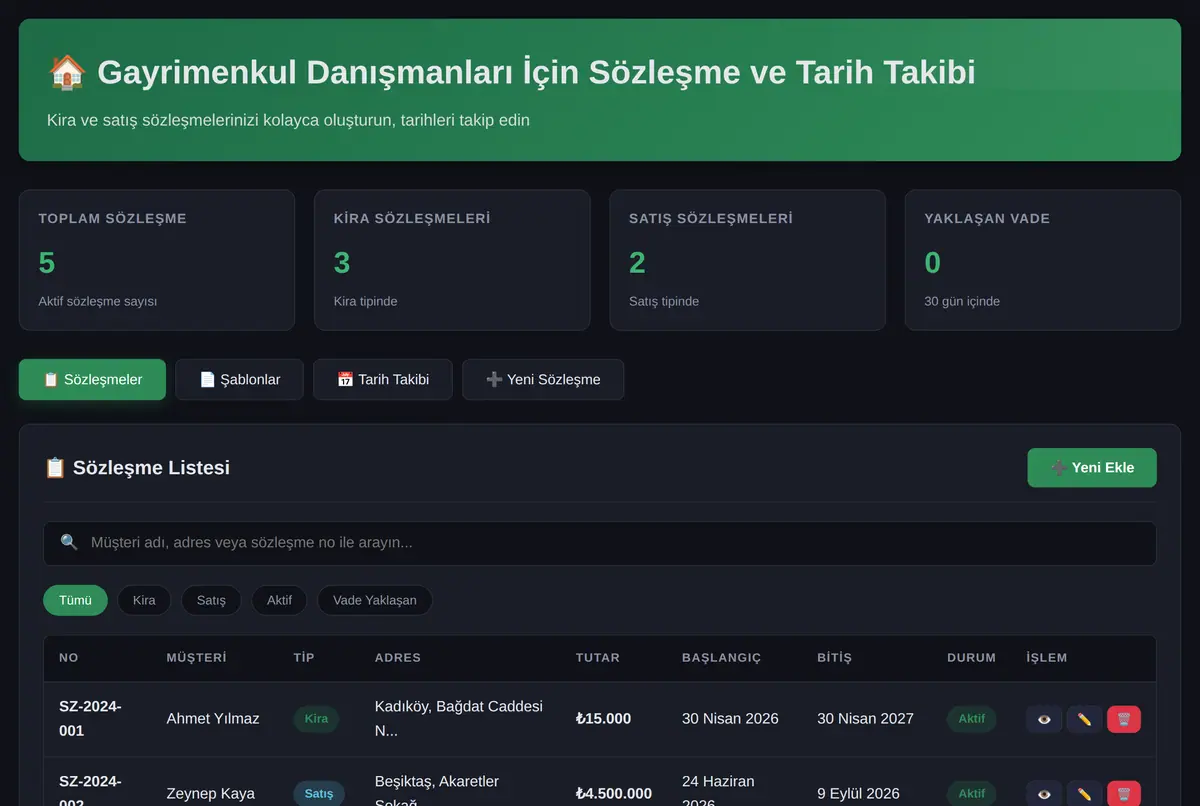
Task: Click the TUTAR column header
Action: (x=598, y=658)
